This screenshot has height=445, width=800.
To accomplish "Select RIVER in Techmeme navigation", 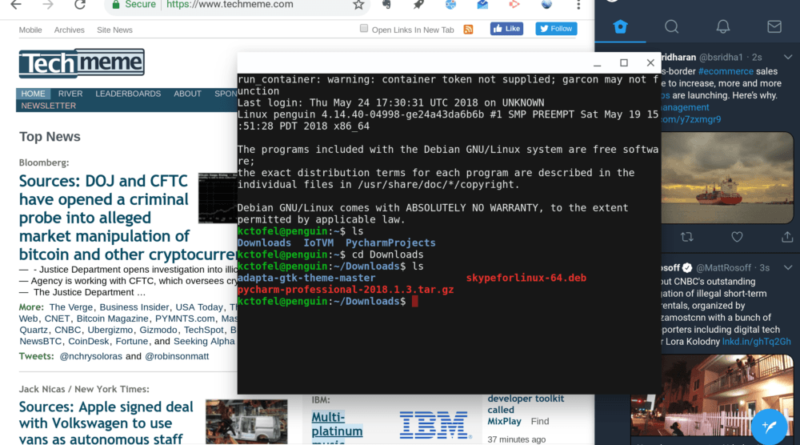I will click(70, 94).
